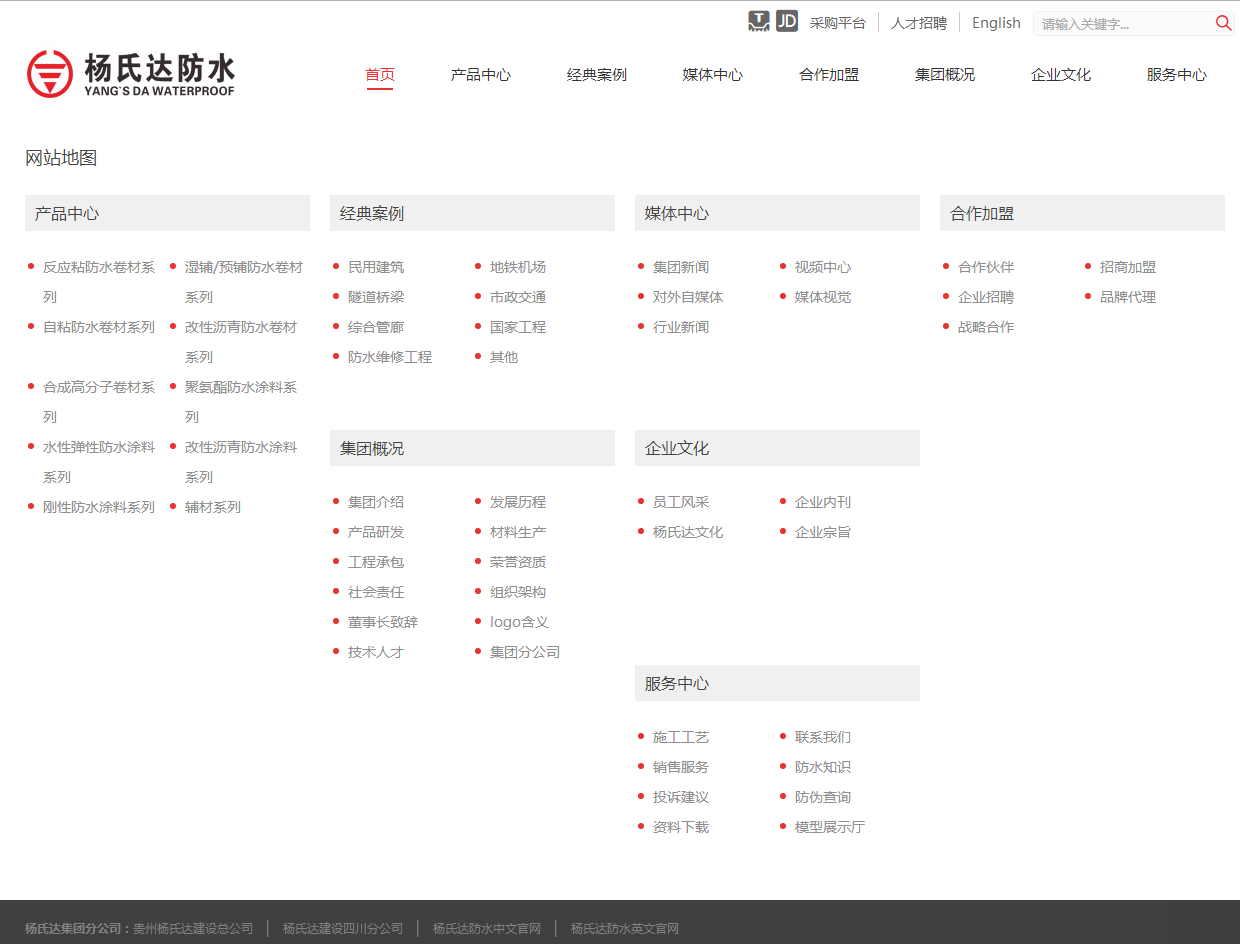
Task: View the 集团分公司 page link
Action: click(x=525, y=652)
